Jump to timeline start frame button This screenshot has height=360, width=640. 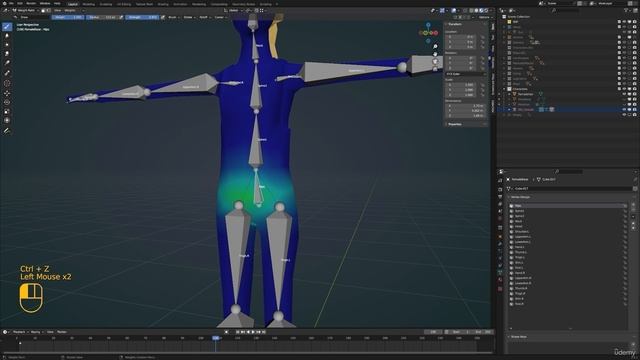point(238,332)
